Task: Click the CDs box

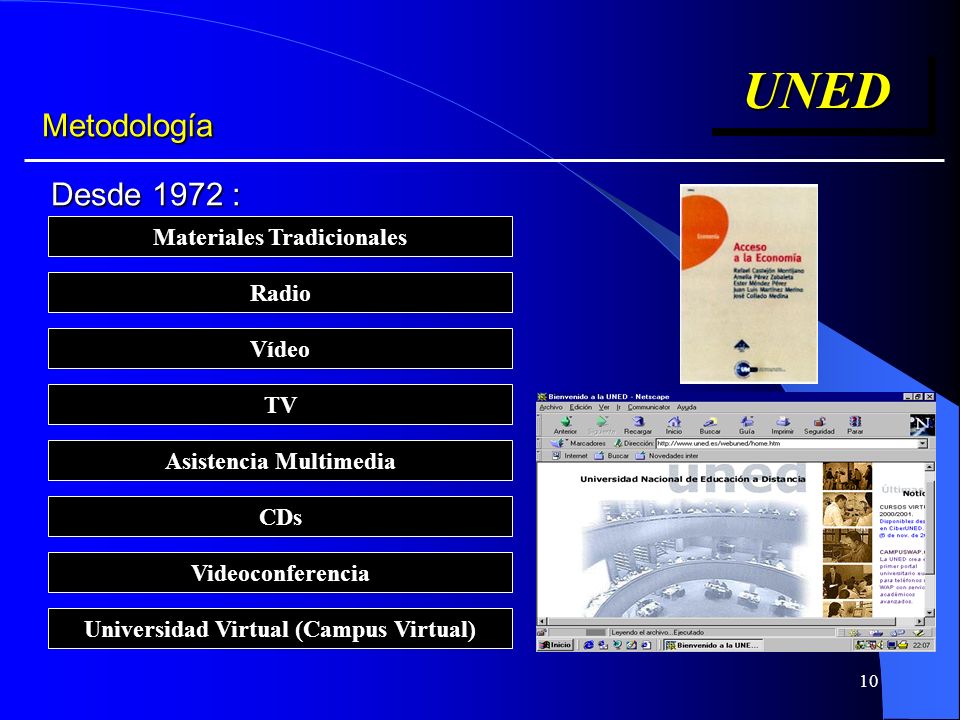Action: click(280, 517)
